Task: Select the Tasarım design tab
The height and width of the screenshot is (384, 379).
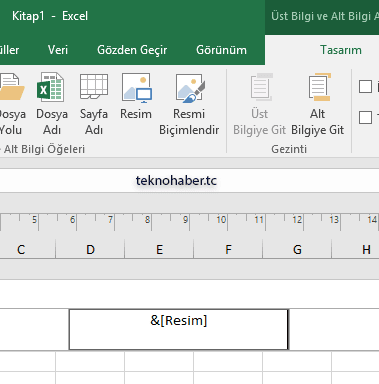Action: [x=341, y=50]
